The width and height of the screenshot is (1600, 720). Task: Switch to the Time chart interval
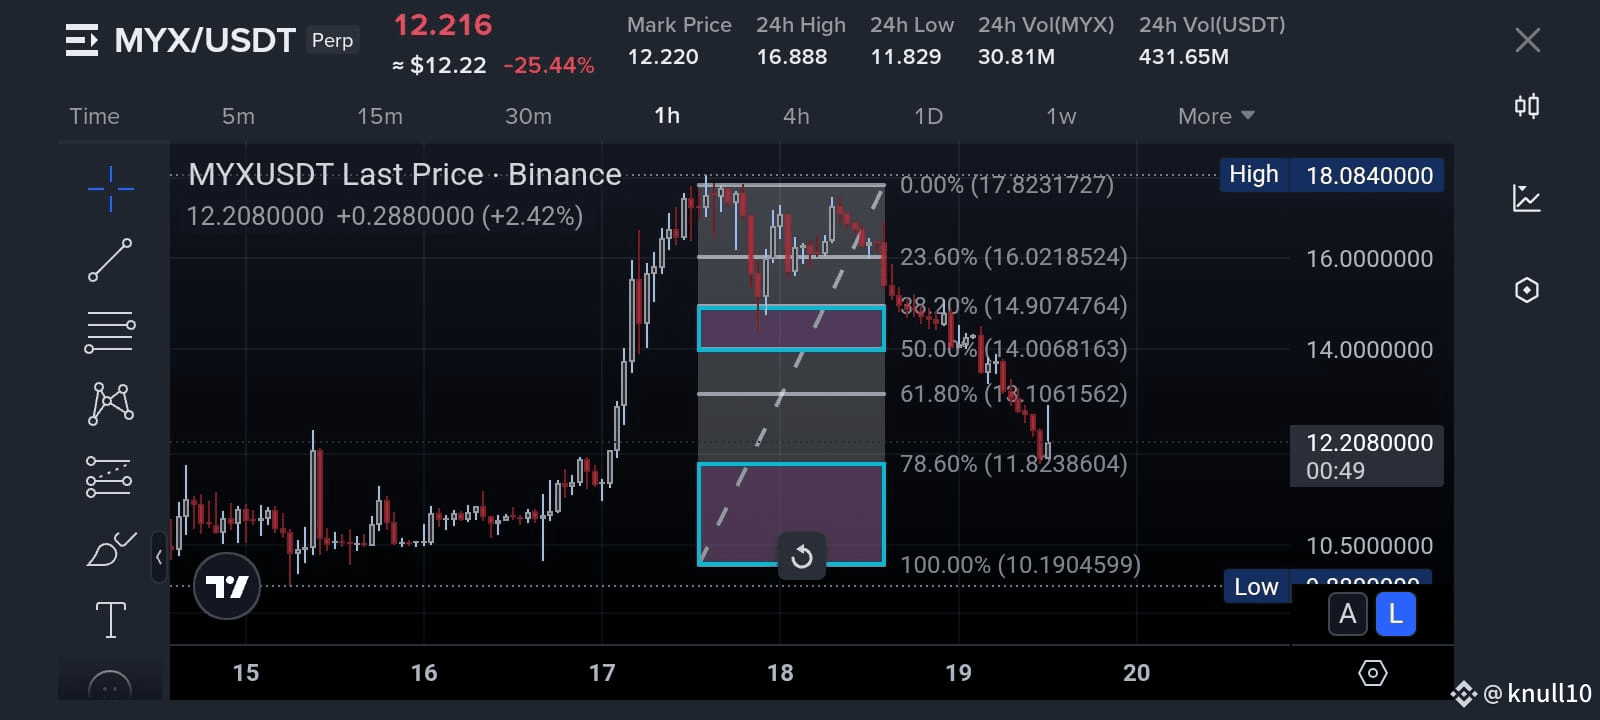point(94,116)
